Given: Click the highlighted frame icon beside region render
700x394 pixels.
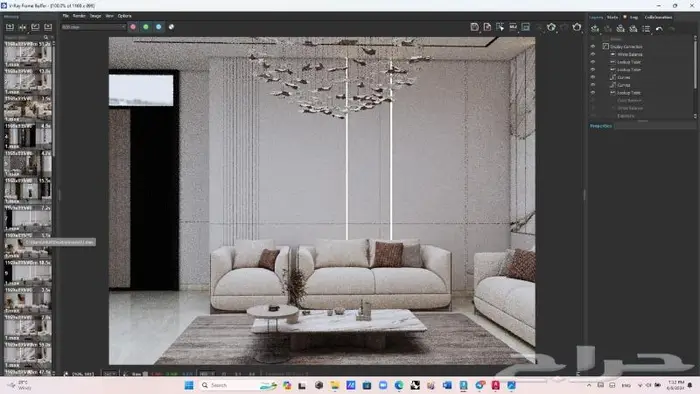Looking at the screenshot, I should [526, 27].
